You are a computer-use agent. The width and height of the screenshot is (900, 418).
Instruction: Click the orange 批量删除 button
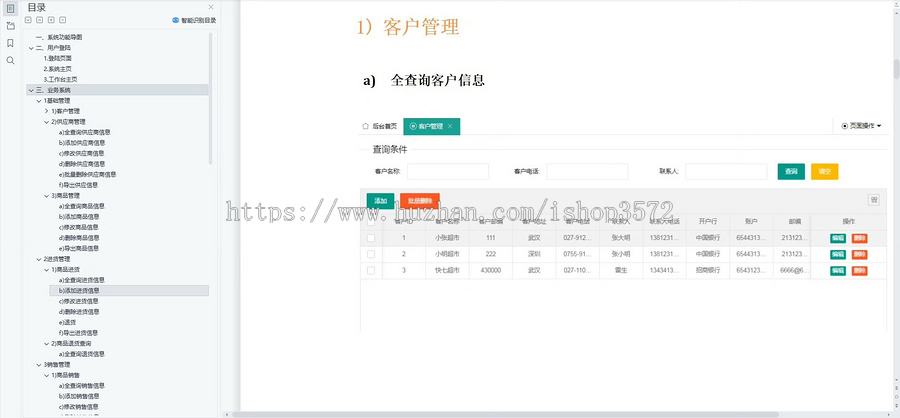pos(420,201)
